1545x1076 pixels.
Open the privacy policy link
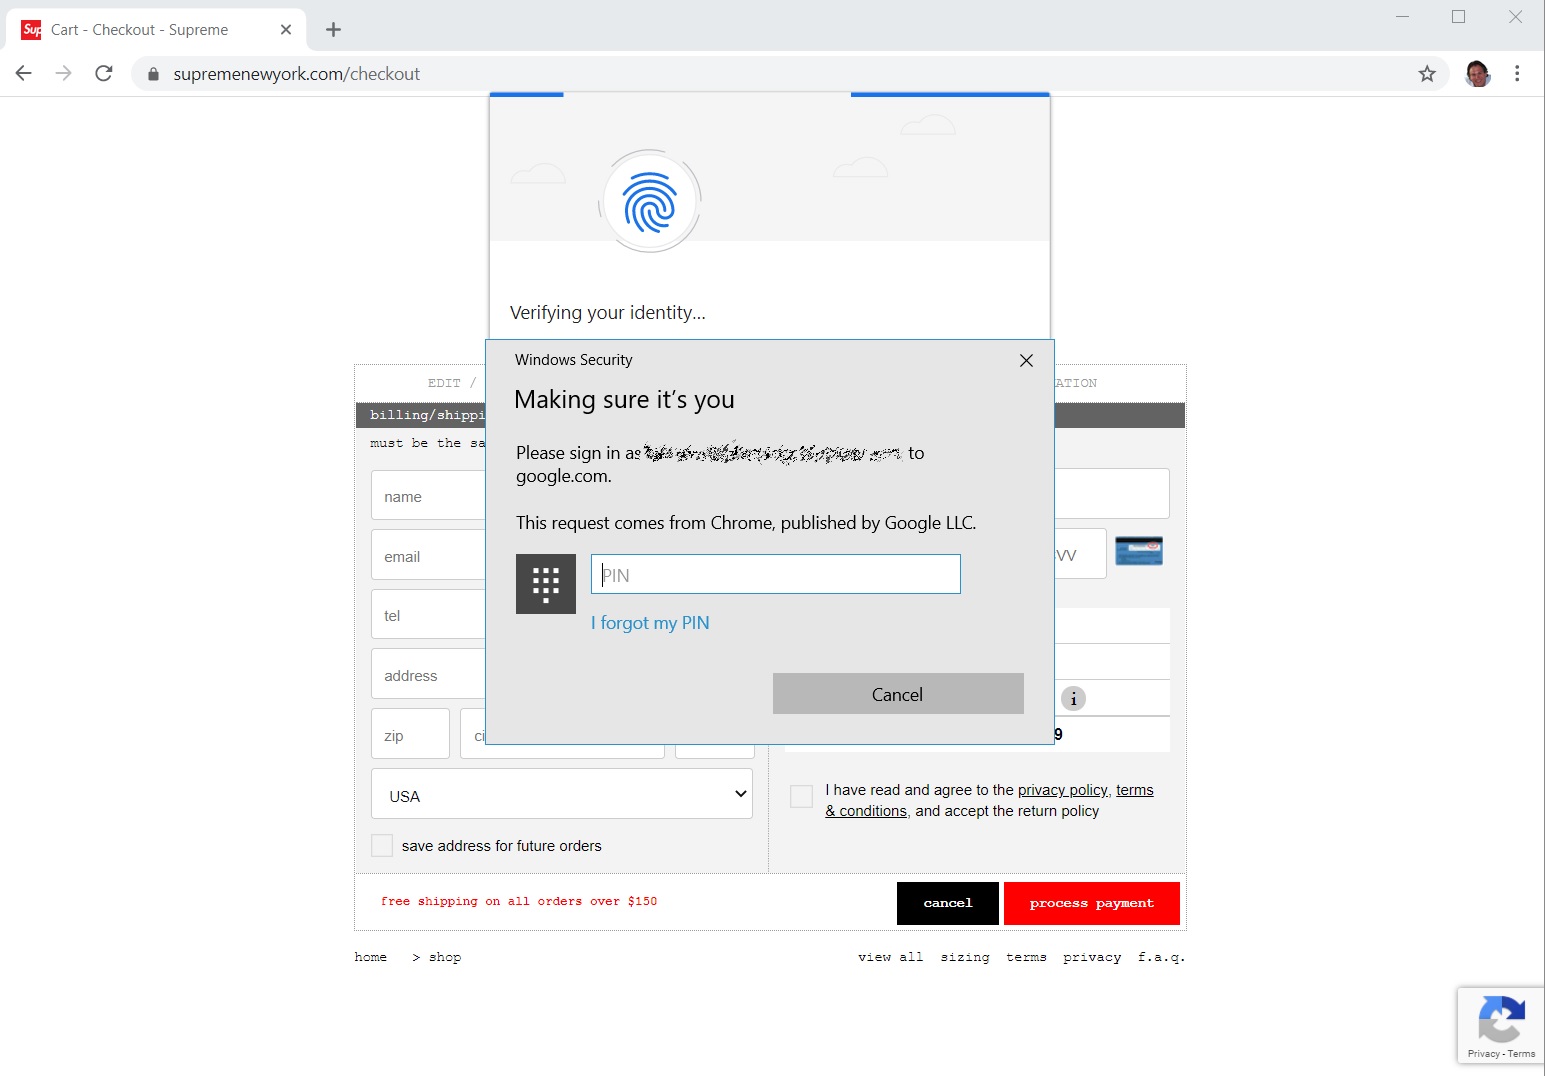click(x=1062, y=790)
